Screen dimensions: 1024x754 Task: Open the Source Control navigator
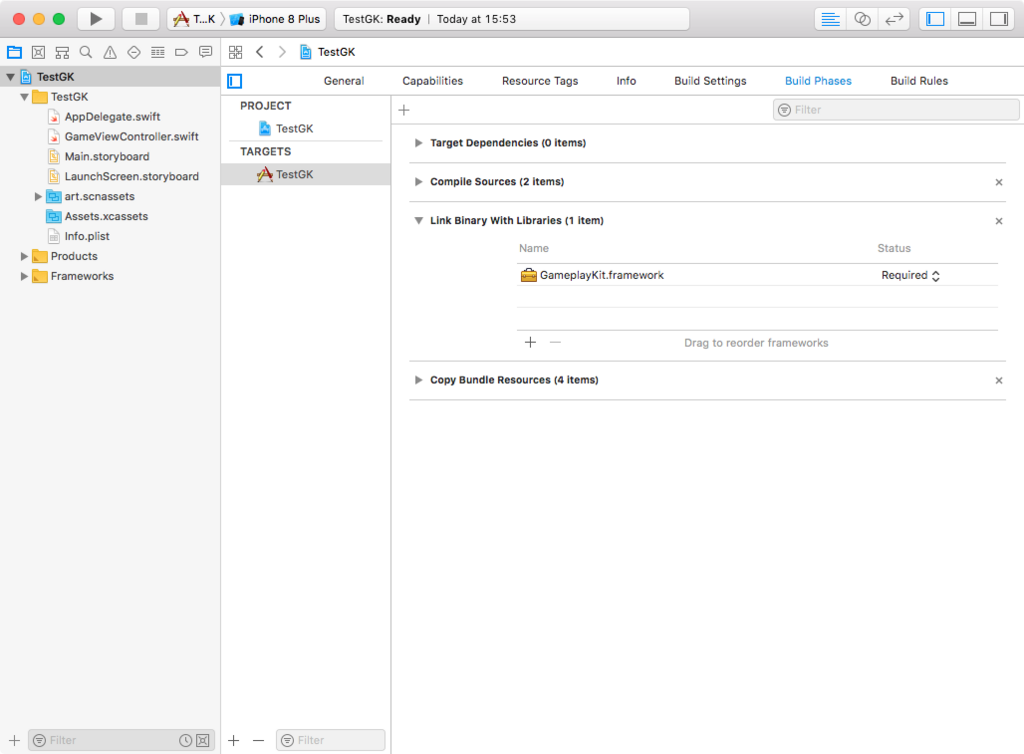pyautogui.click(x=39, y=52)
